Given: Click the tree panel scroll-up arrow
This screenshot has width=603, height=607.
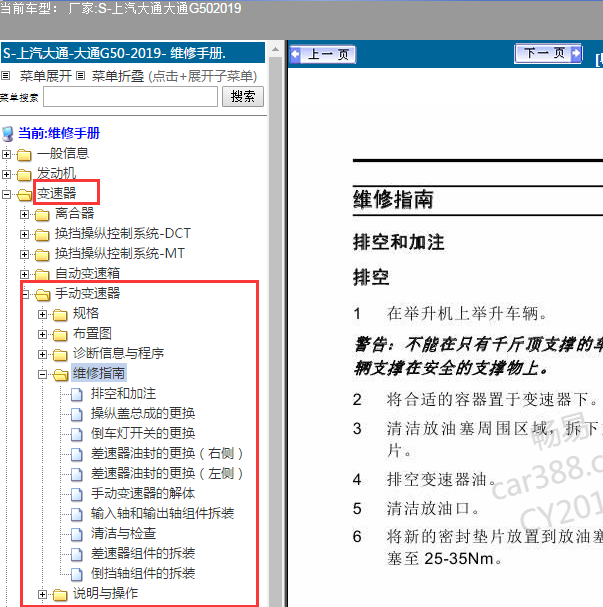Looking at the screenshot, I should (276, 50).
